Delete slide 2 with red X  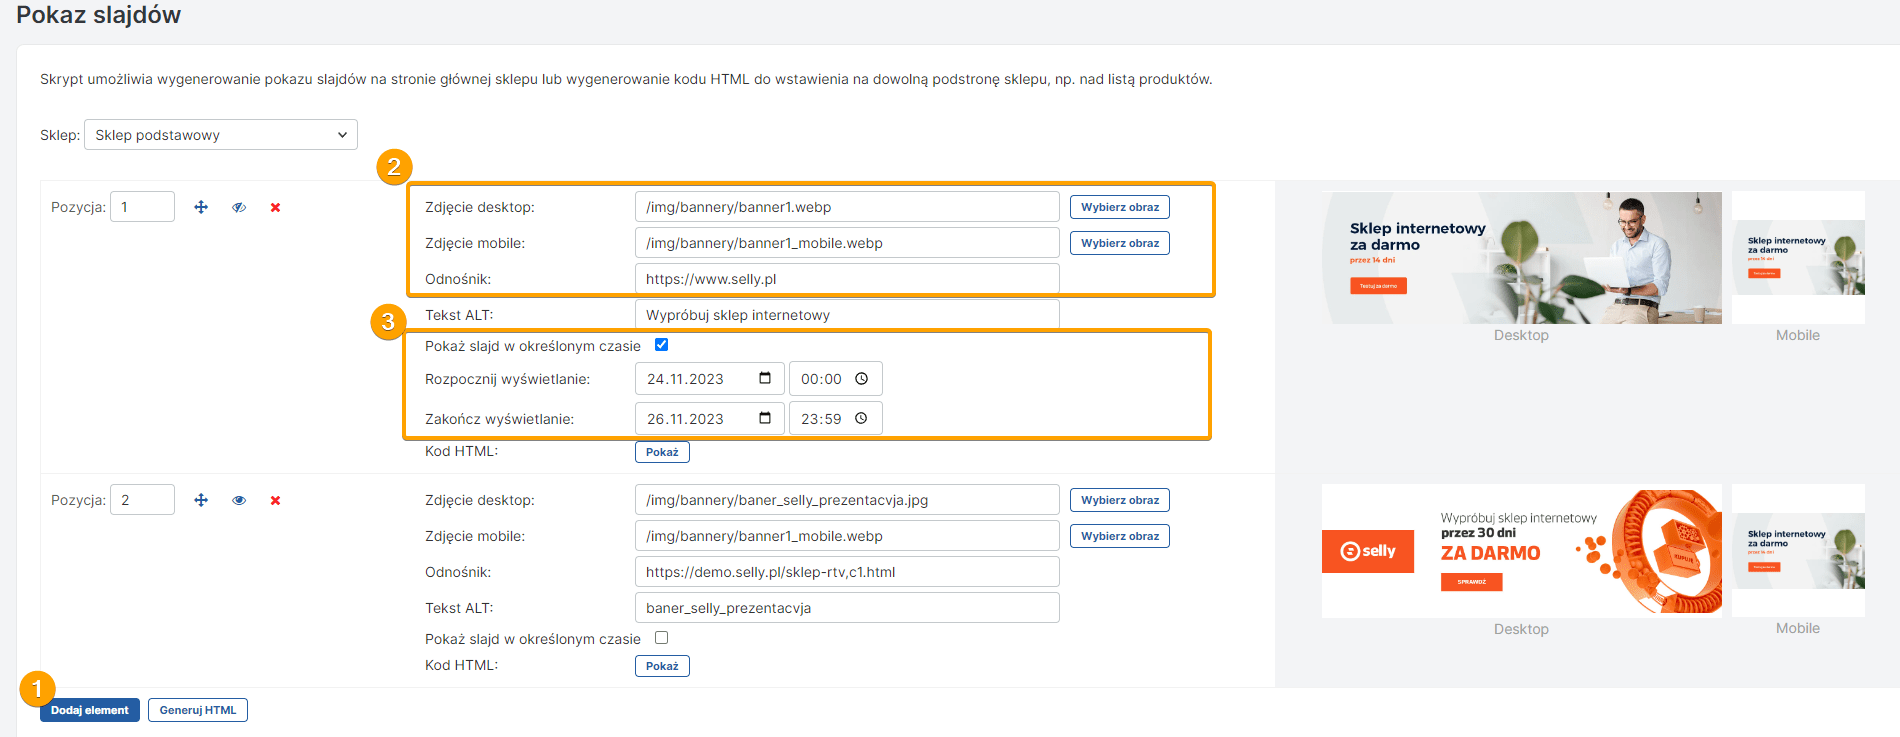(275, 500)
